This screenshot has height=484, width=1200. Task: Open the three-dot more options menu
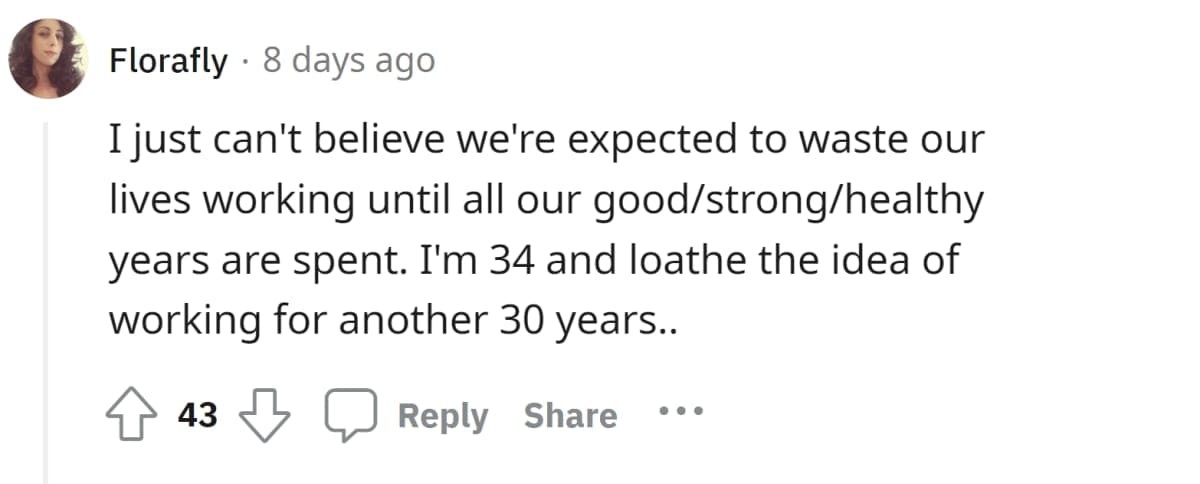pyautogui.click(x=681, y=411)
